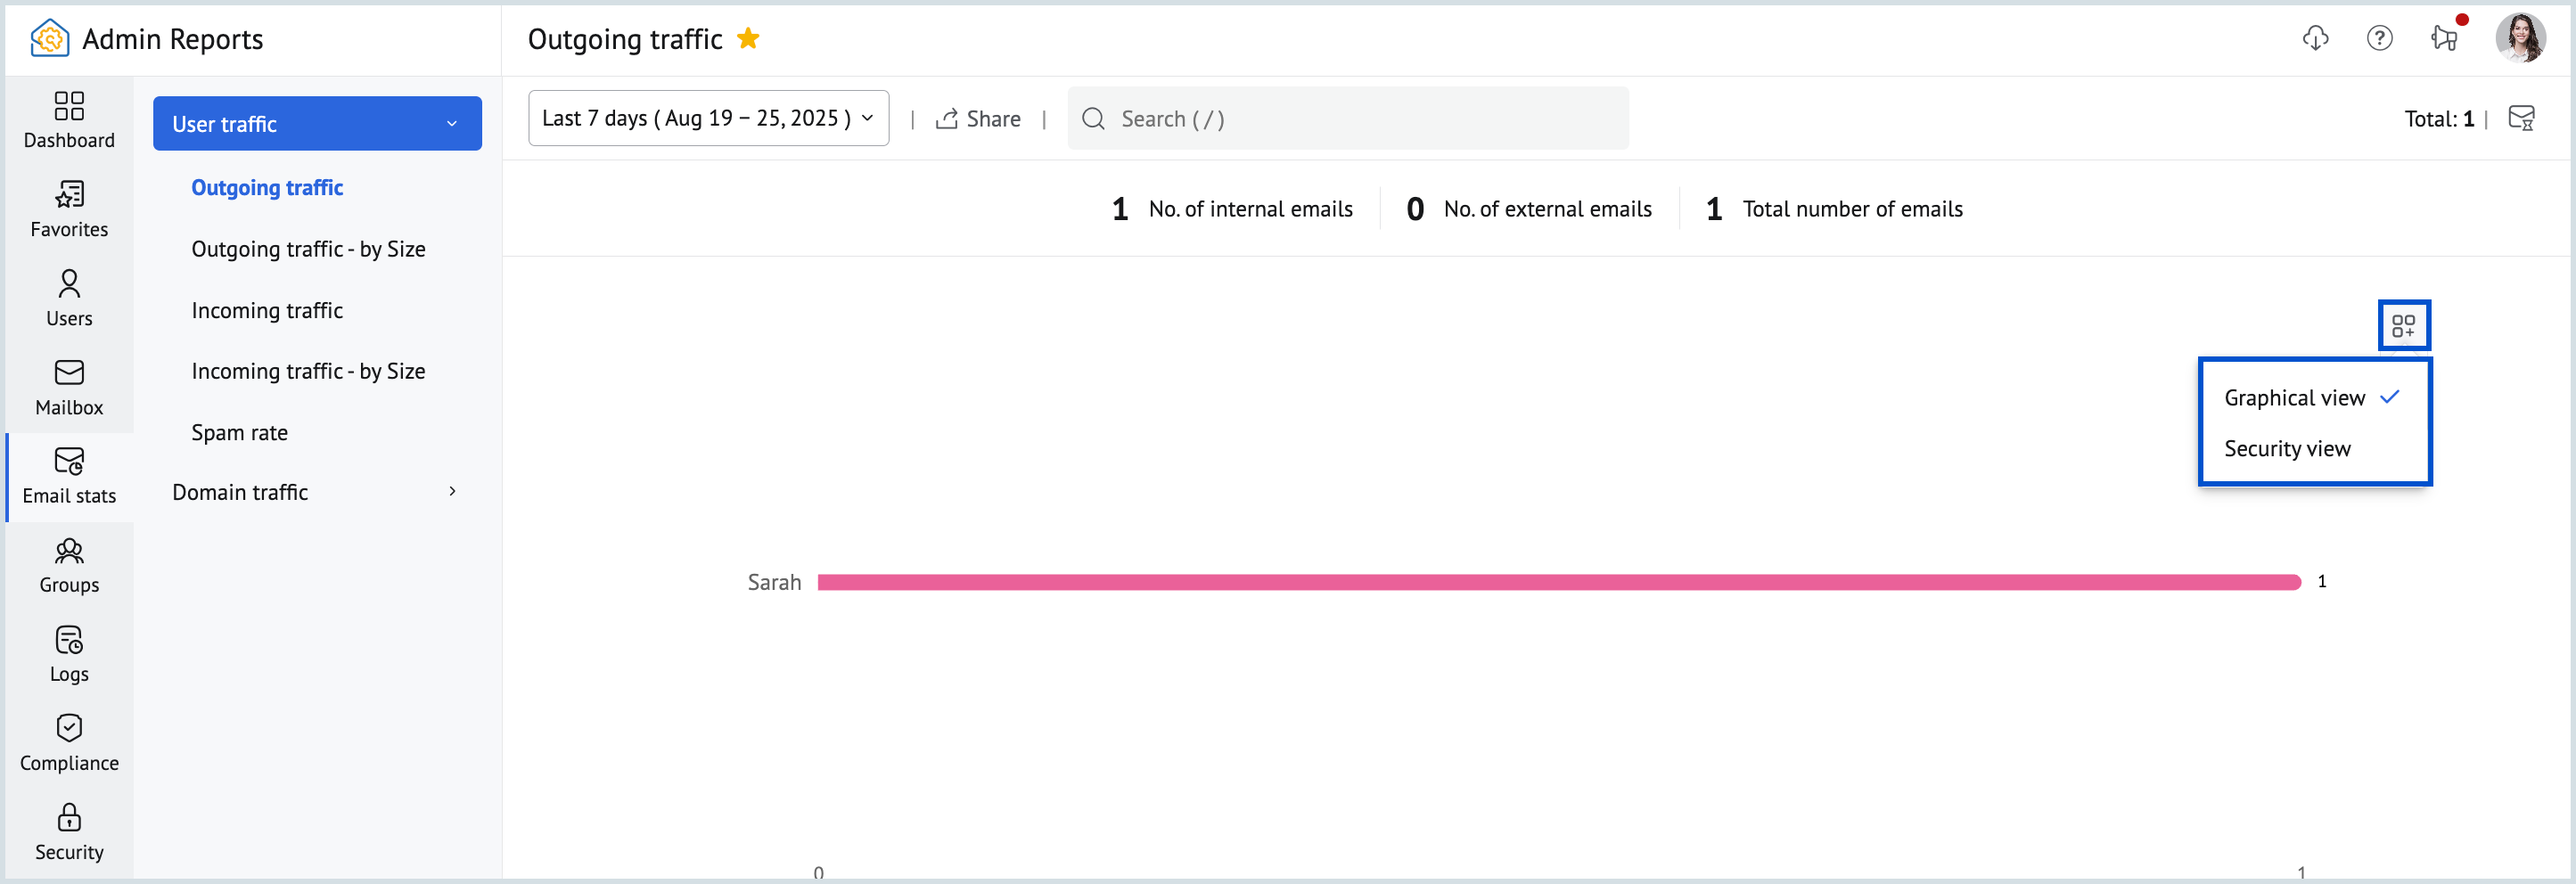Switch the chart to Security view
The height and width of the screenshot is (884, 2576).
[x=2287, y=448]
